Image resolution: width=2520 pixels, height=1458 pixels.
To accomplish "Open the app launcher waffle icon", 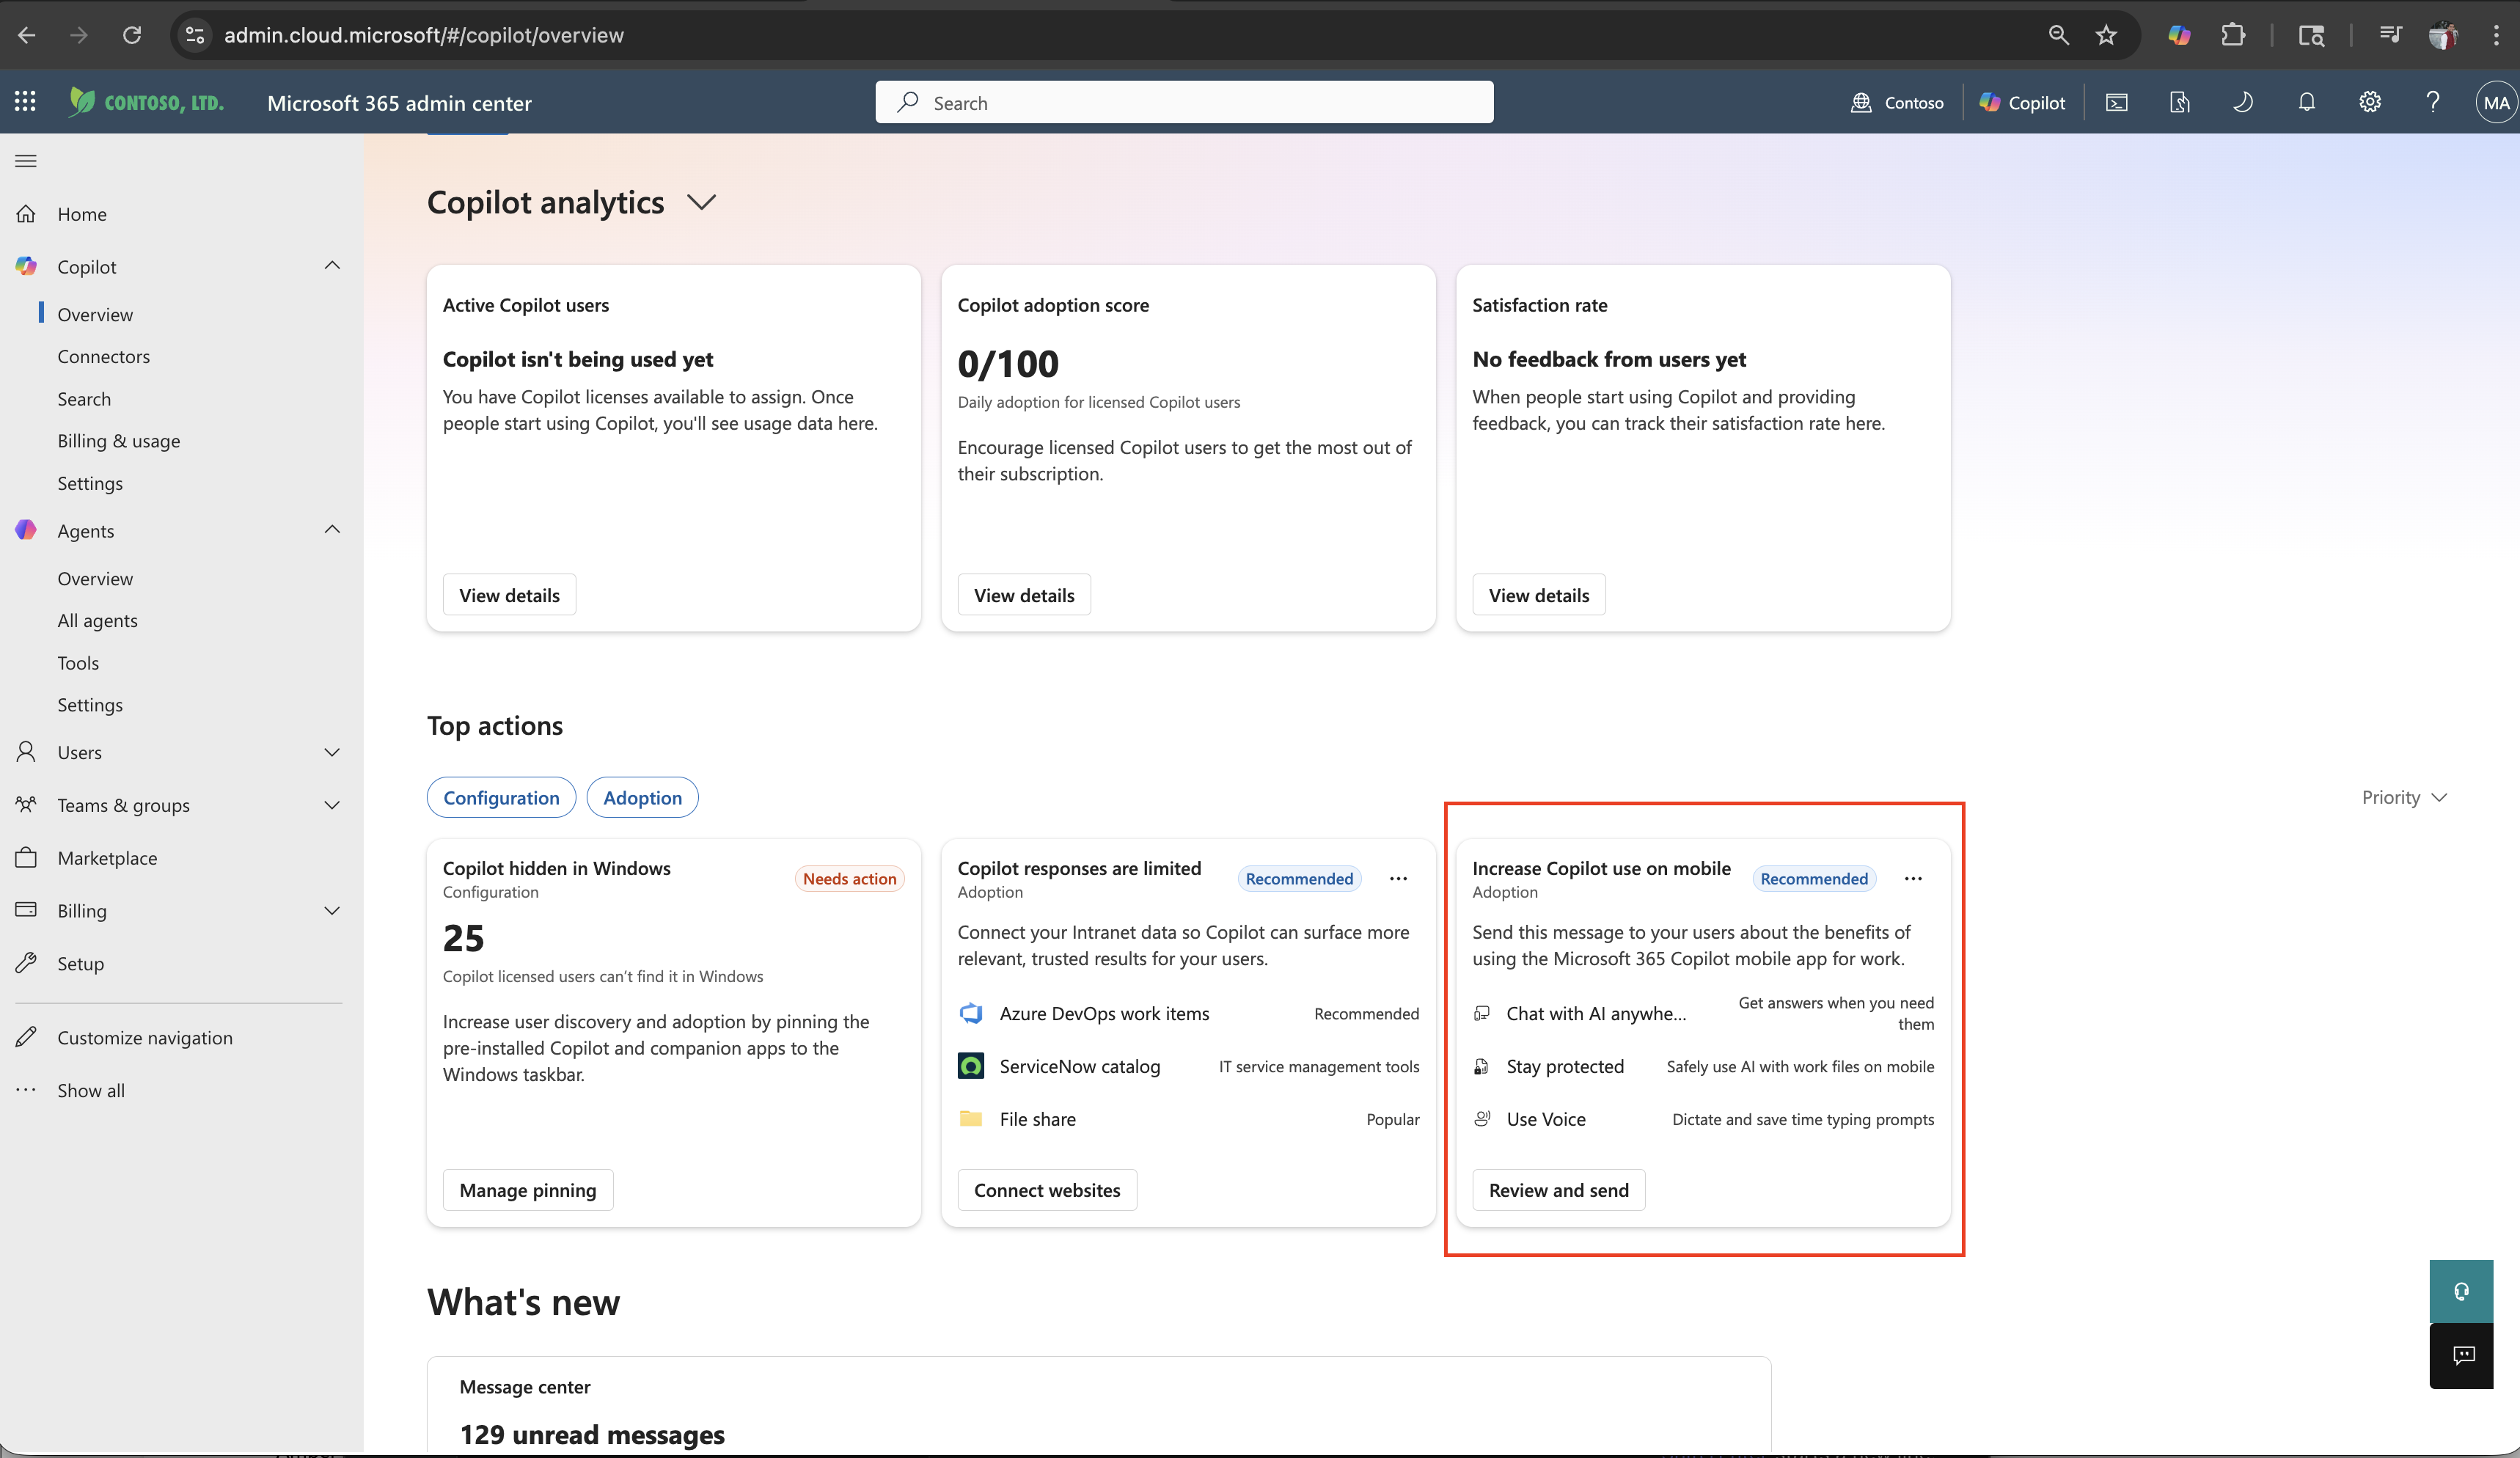I will [x=25, y=101].
